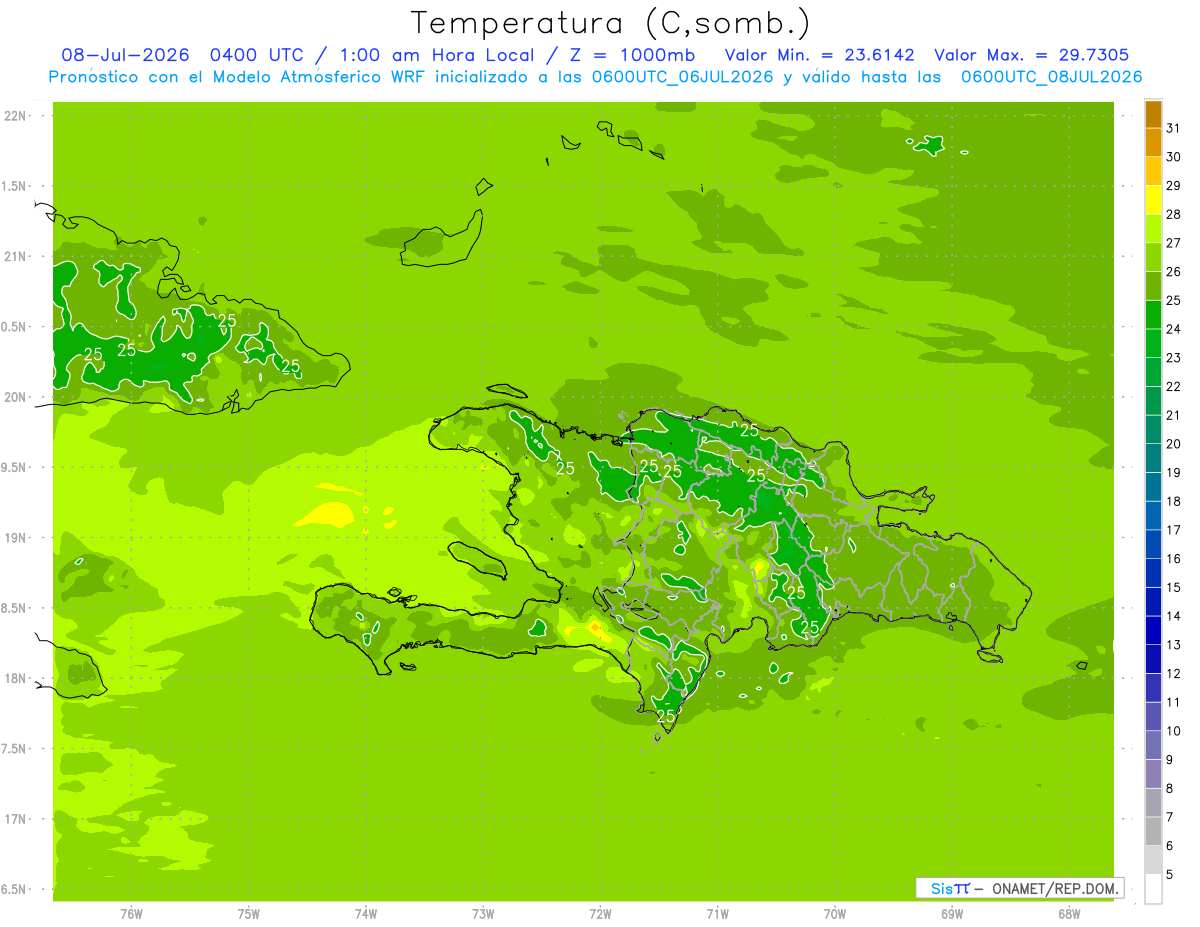
Task: Click the 72W longitude axis label
Action: point(600,913)
